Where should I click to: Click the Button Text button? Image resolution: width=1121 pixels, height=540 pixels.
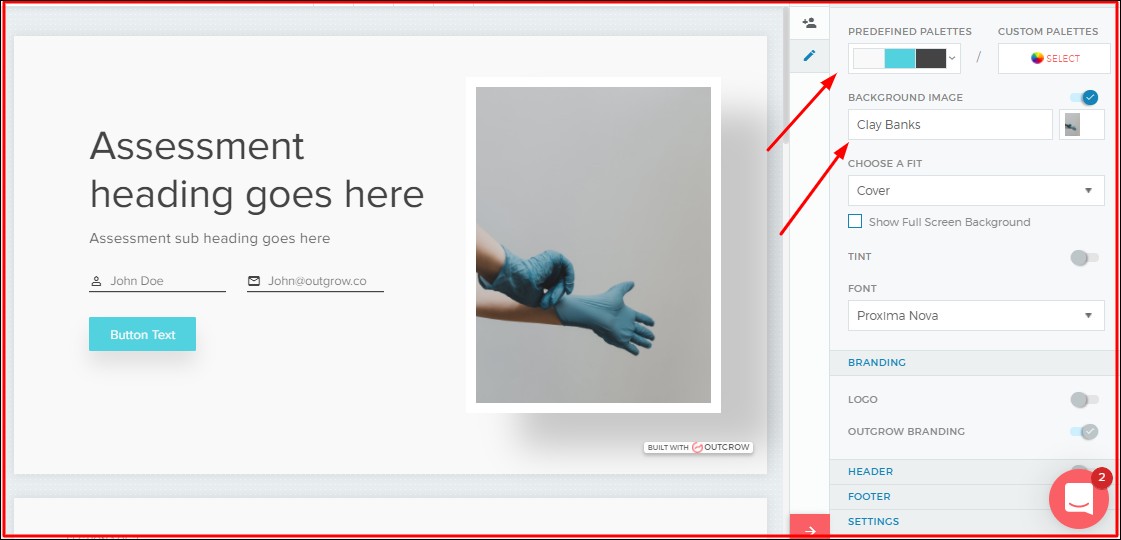tap(142, 335)
